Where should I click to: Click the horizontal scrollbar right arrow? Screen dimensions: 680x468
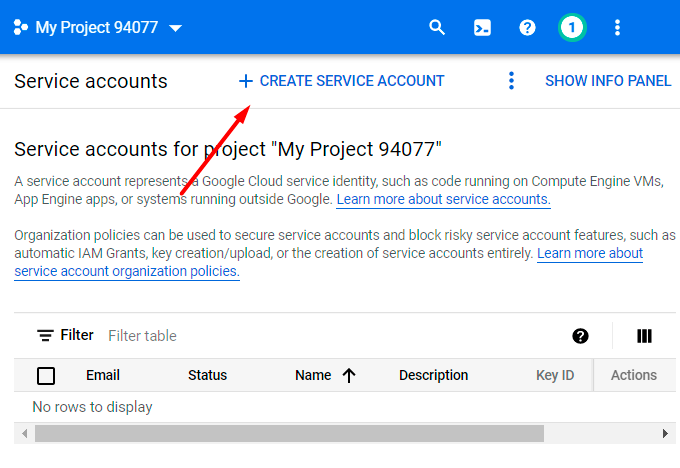click(x=665, y=434)
